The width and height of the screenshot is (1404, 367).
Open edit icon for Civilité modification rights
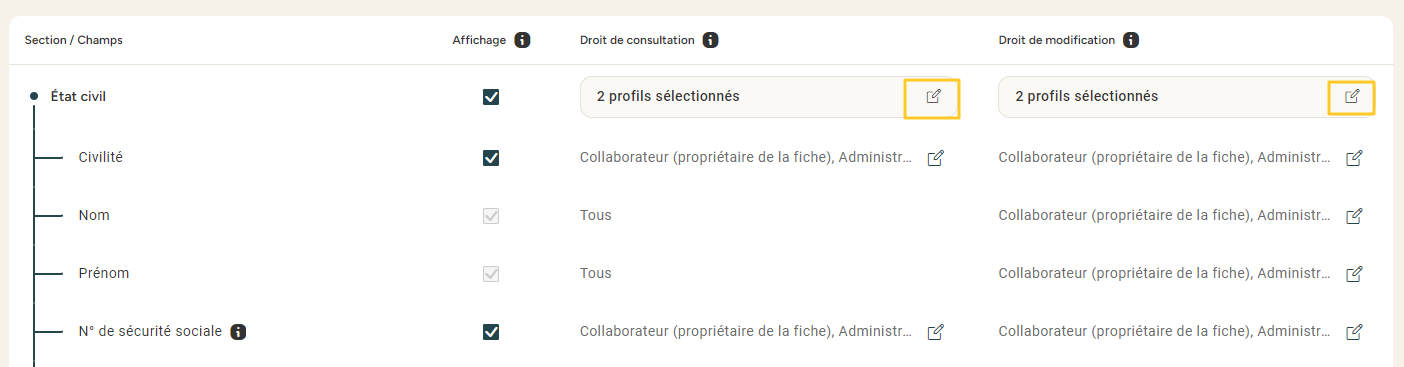[x=1354, y=158]
